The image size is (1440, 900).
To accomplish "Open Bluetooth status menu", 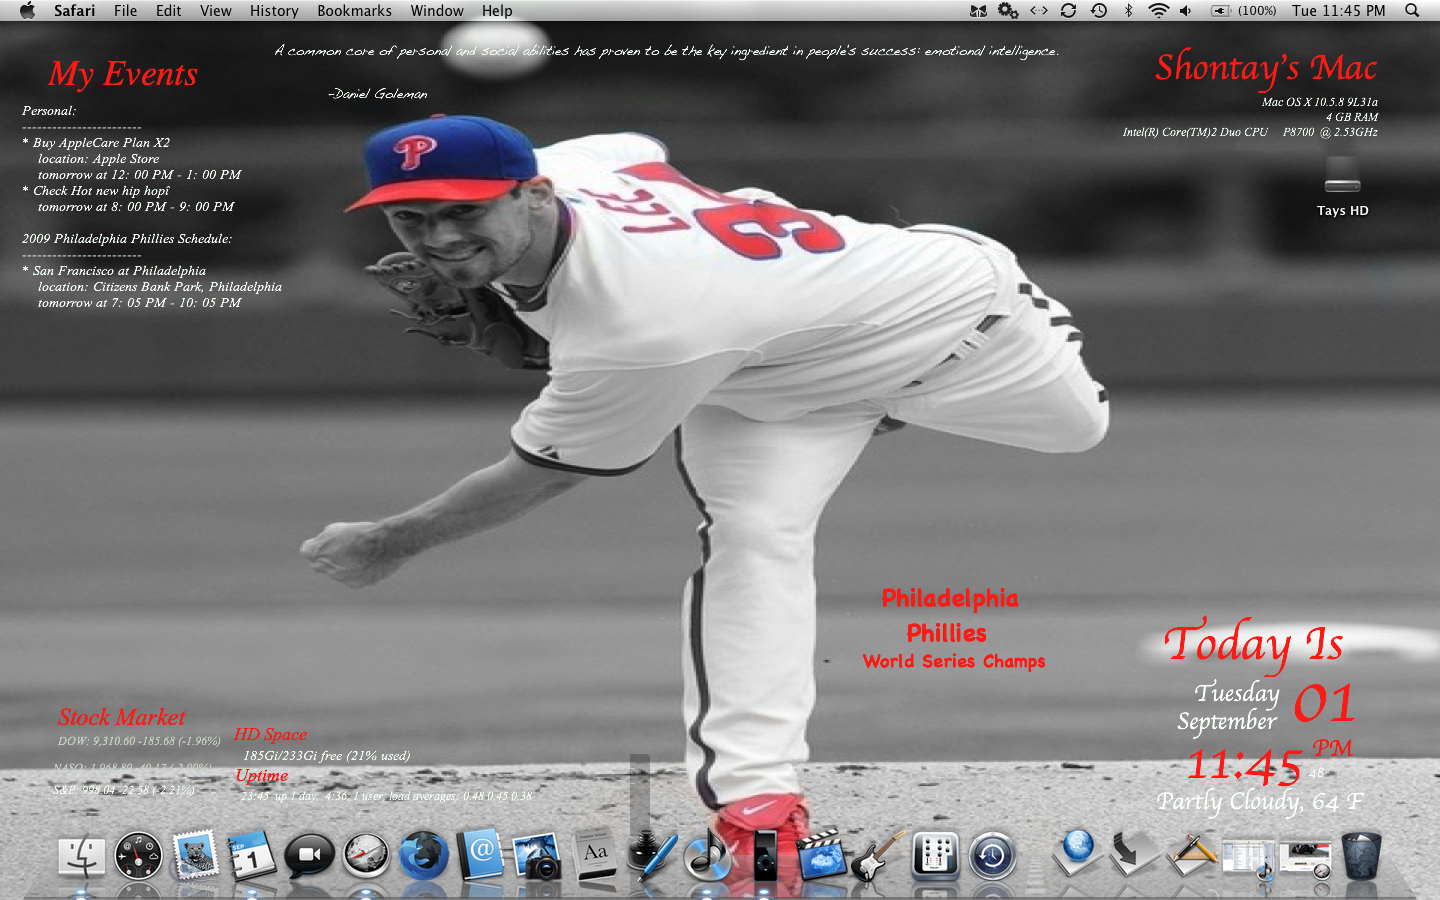I will point(1128,11).
